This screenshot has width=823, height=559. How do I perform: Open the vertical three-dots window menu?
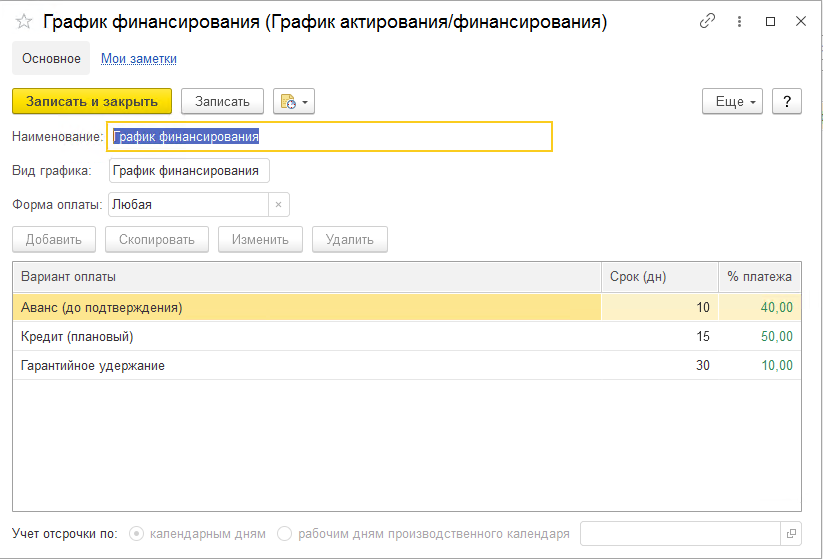click(739, 21)
